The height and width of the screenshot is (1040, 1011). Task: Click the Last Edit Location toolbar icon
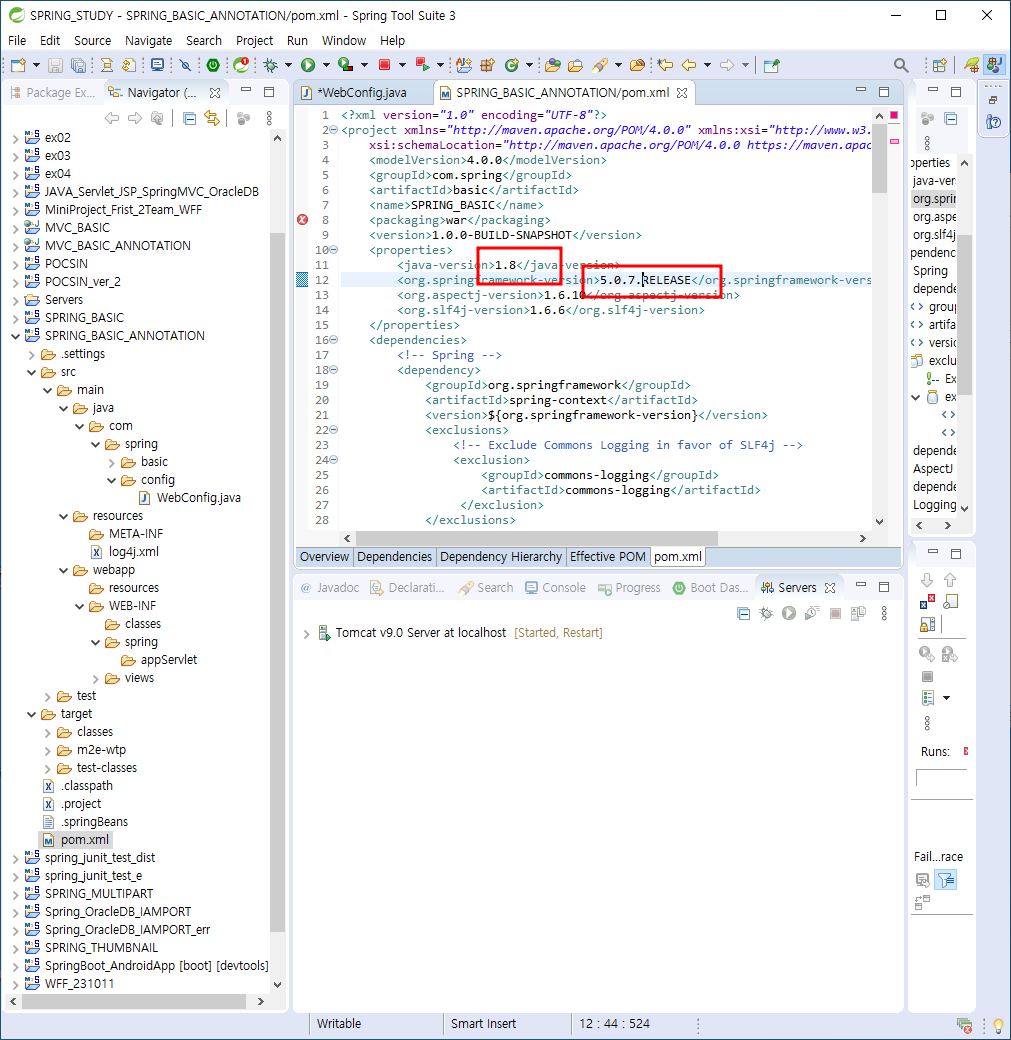665,65
